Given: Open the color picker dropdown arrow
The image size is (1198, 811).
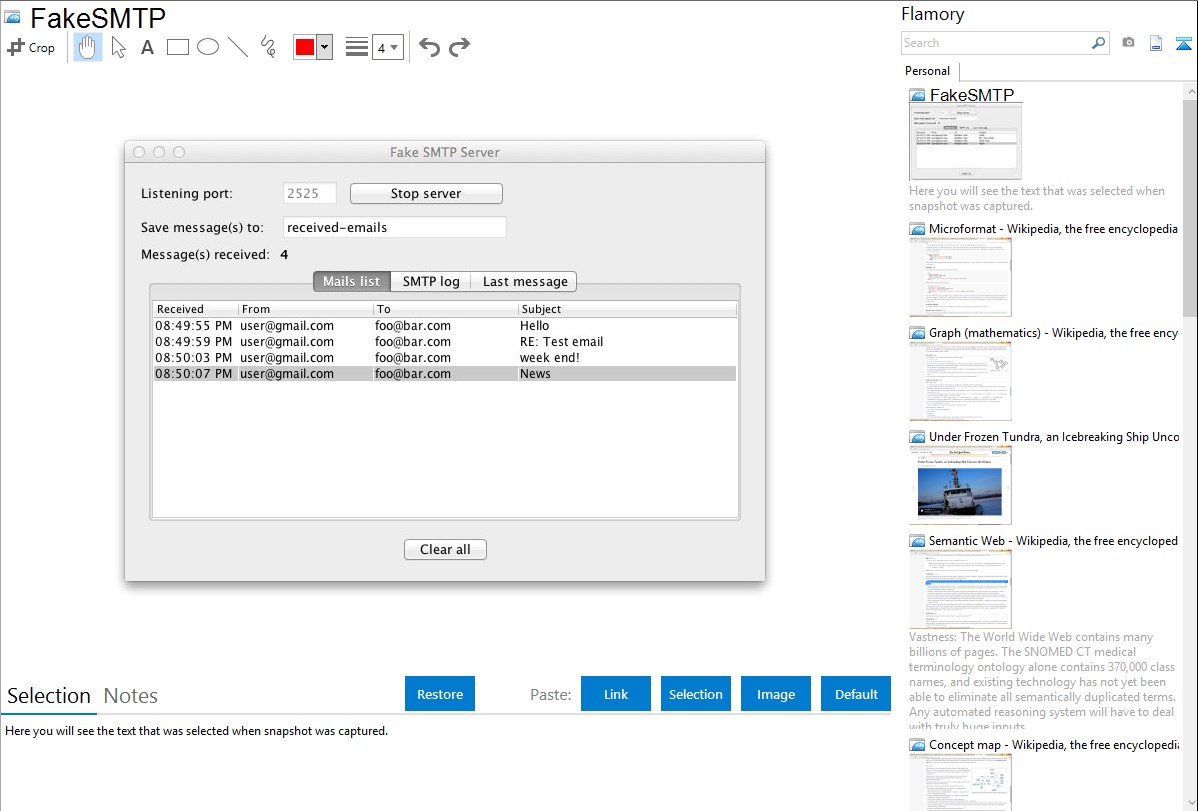Looking at the screenshot, I should (x=325, y=47).
